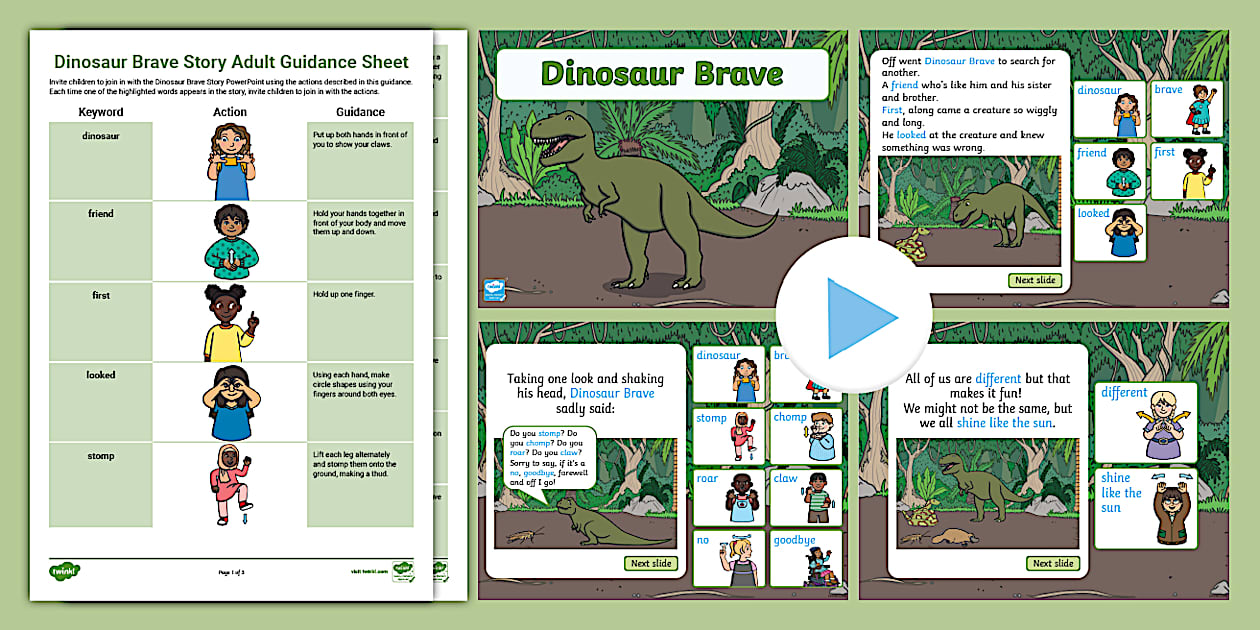
Task: Click 'Next slide' on the search slide
Action: pyautogui.click(x=1035, y=281)
